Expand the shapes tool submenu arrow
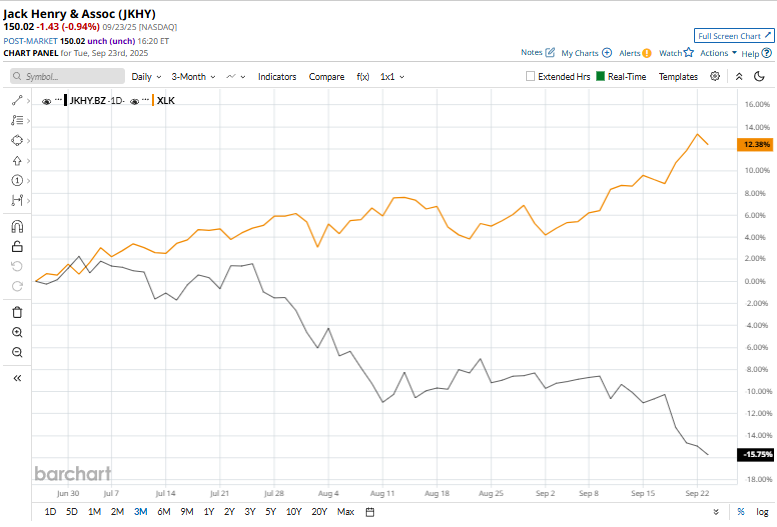The image size is (777, 527). point(28,141)
